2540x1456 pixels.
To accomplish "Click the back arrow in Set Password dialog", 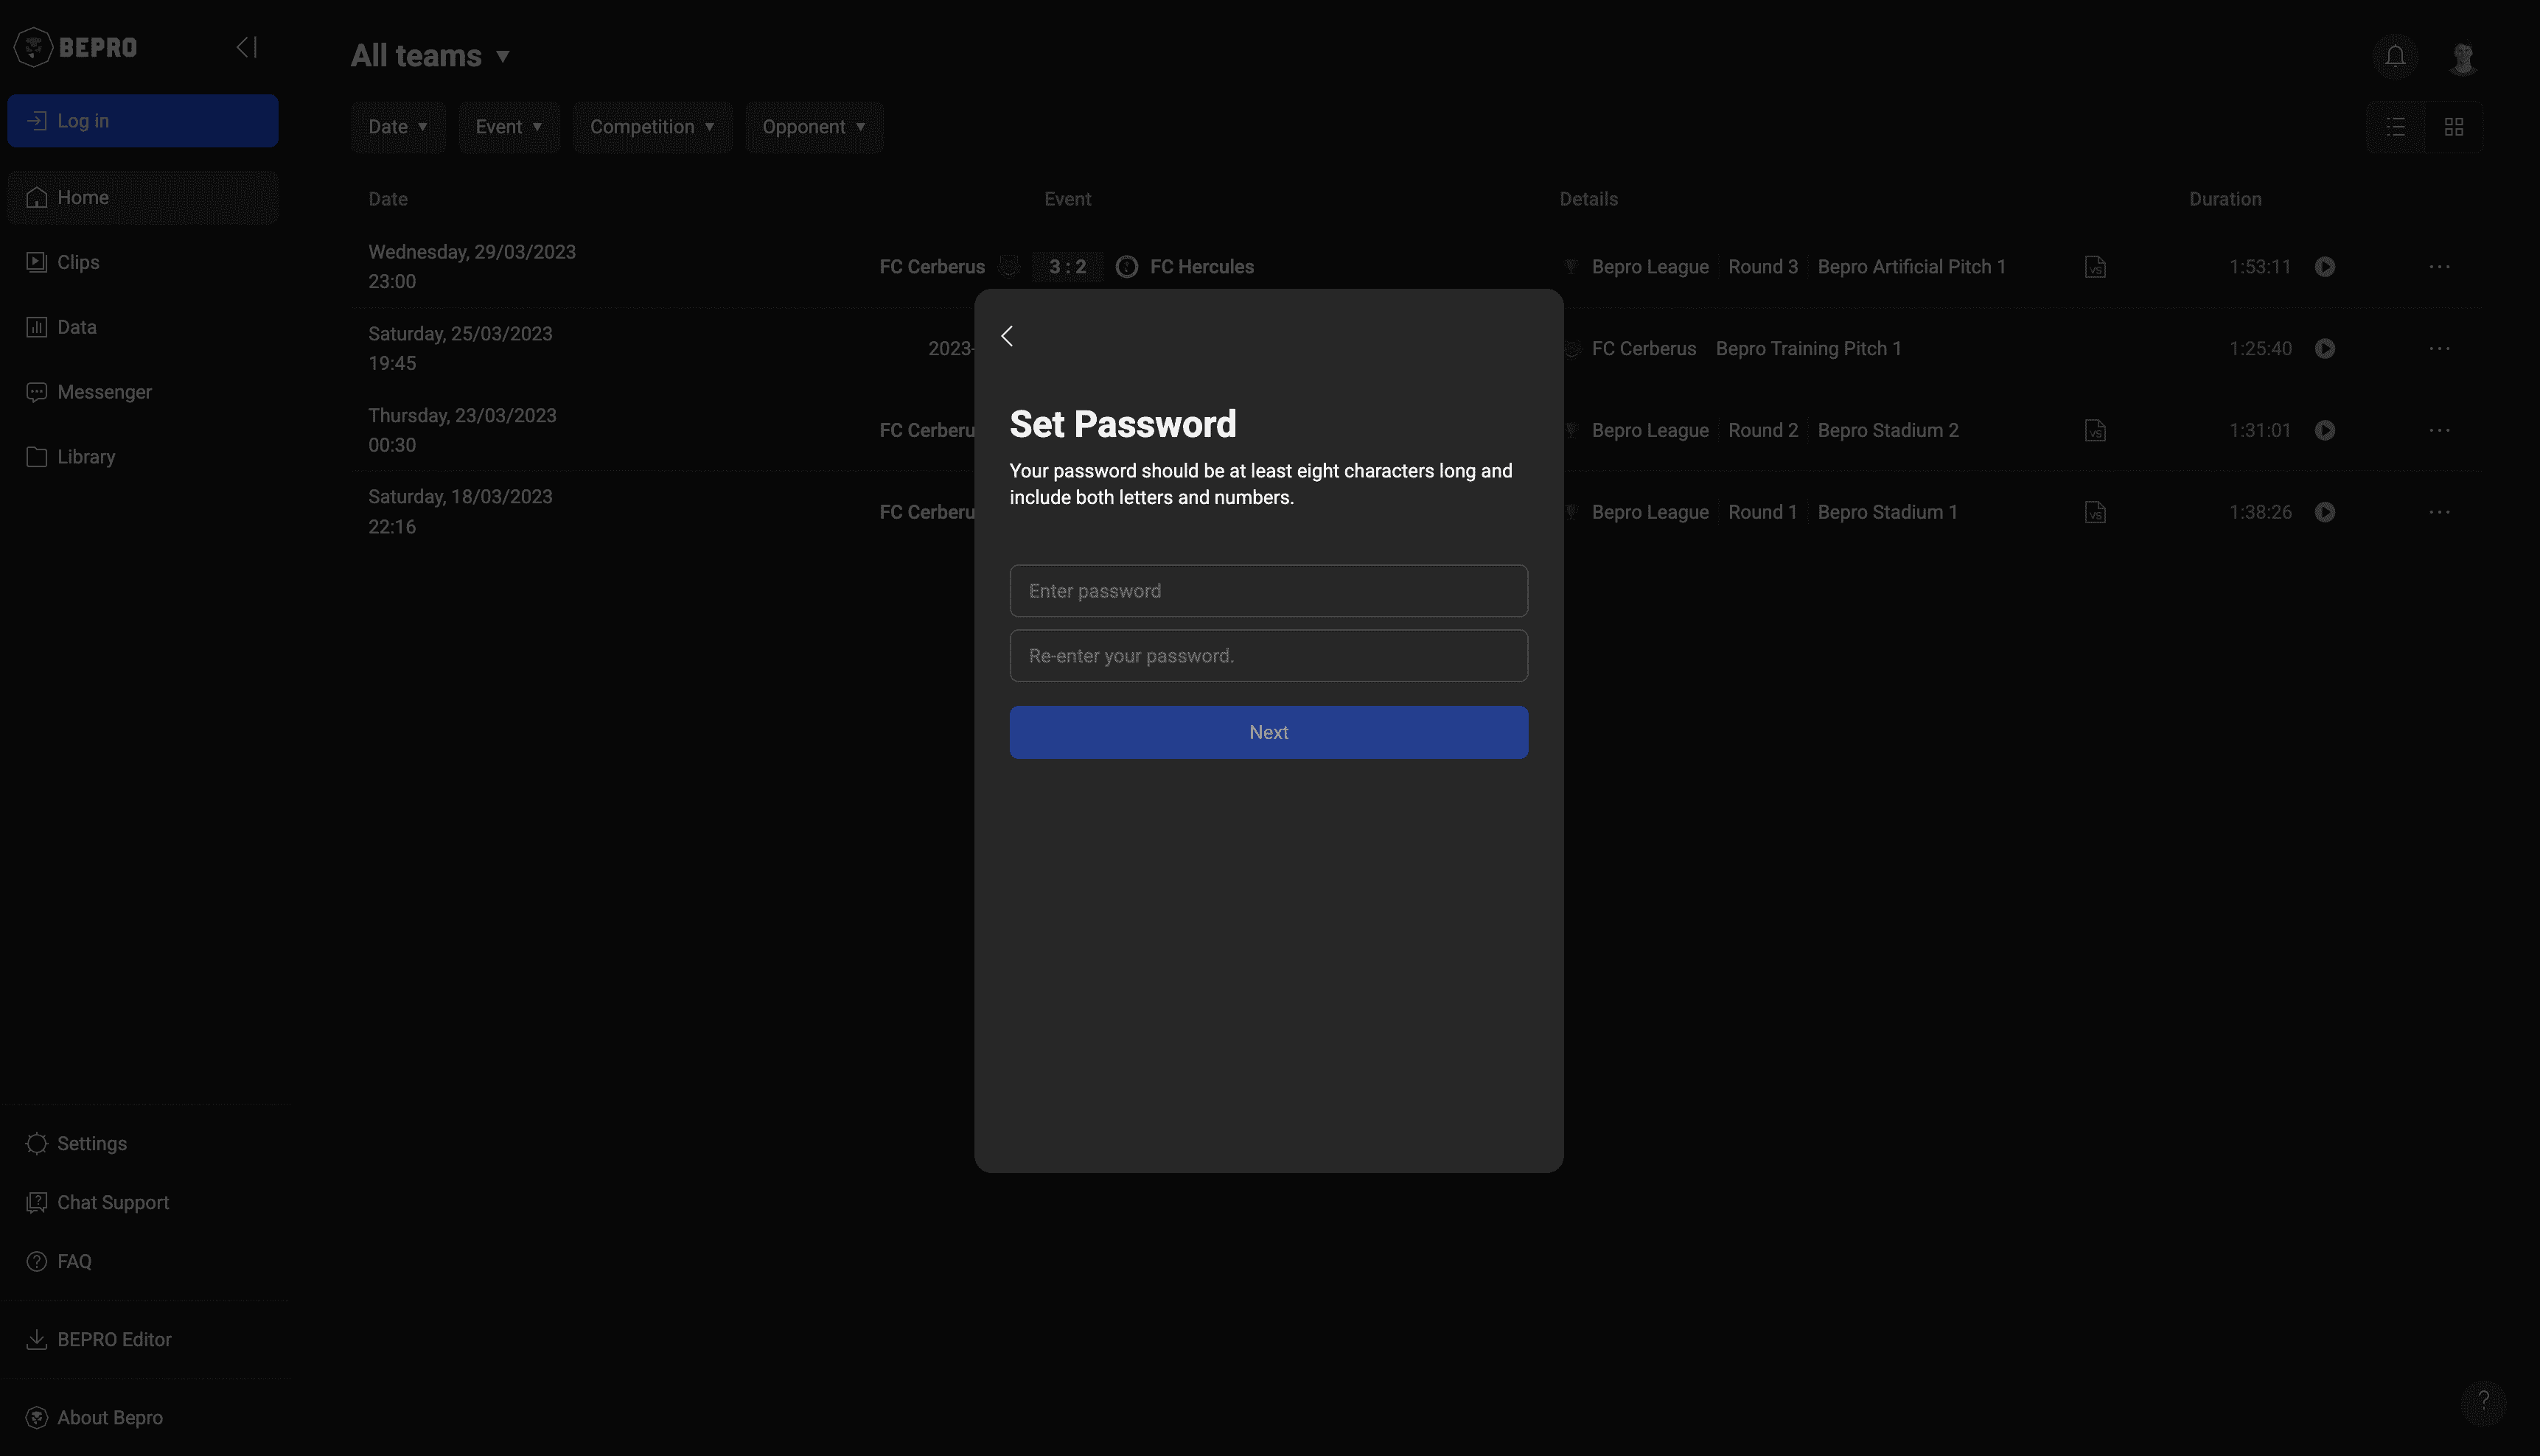I will point(1007,336).
